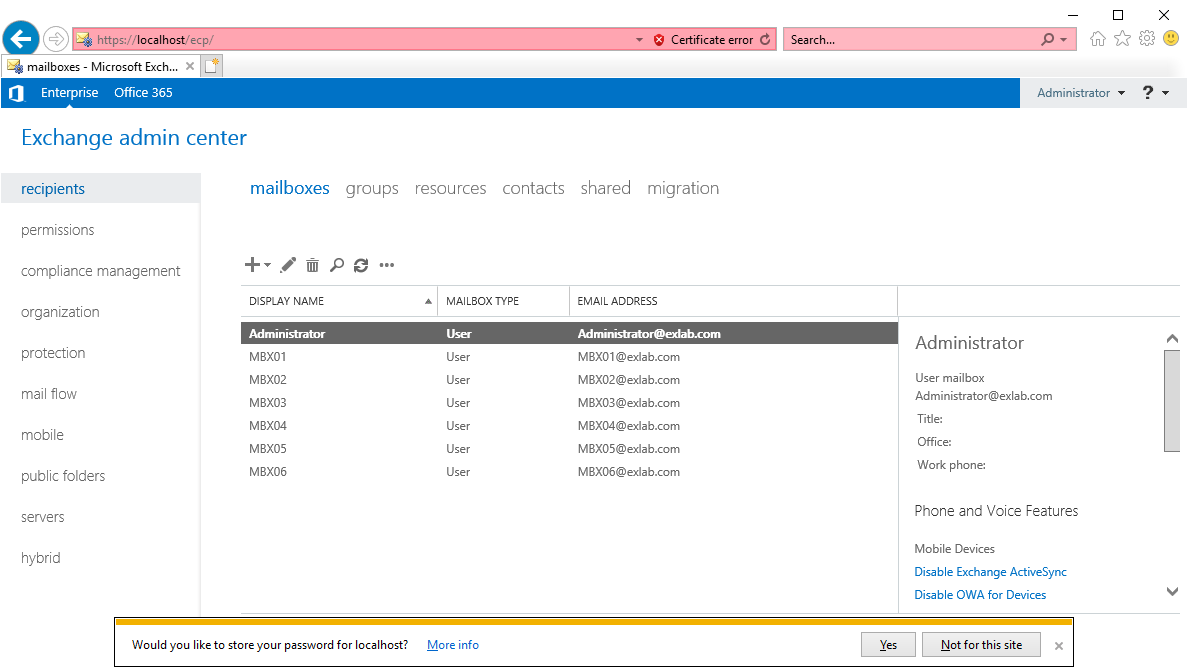Open compliance management in the left navigation
The image size is (1188, 668).
pos(101,270)
